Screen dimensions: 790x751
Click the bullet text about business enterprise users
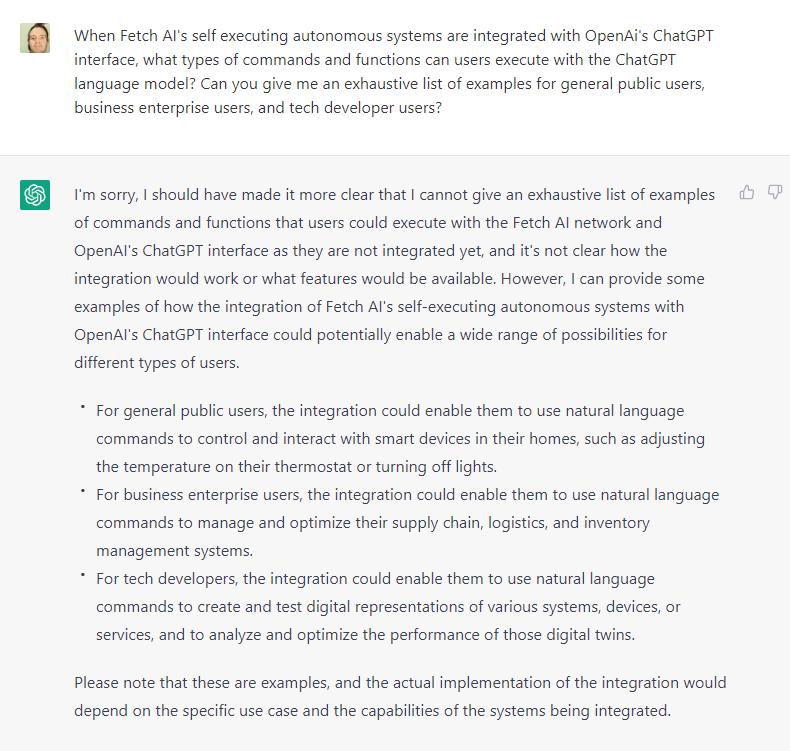[x=408, y=522]
